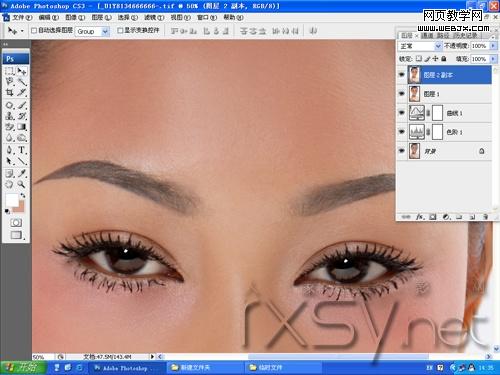This screenshot has height=375, width=500.
Task: Open the opacity slider arrow
Action: [493, 46]
